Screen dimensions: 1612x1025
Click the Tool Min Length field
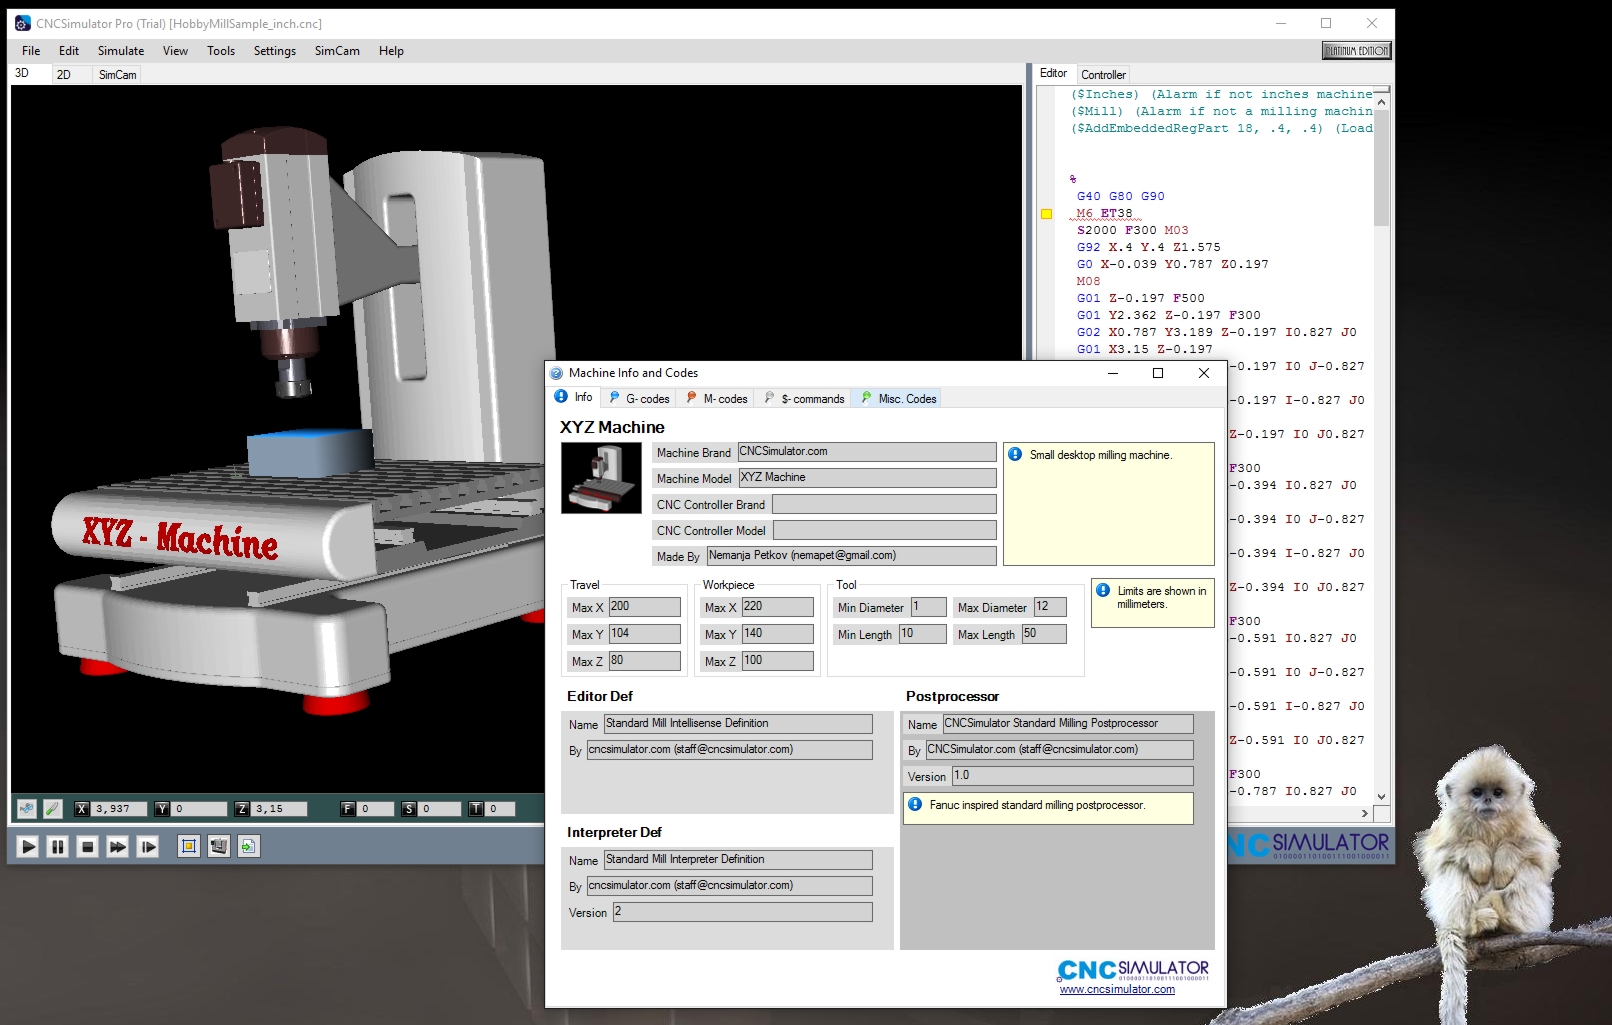[923, 634]
